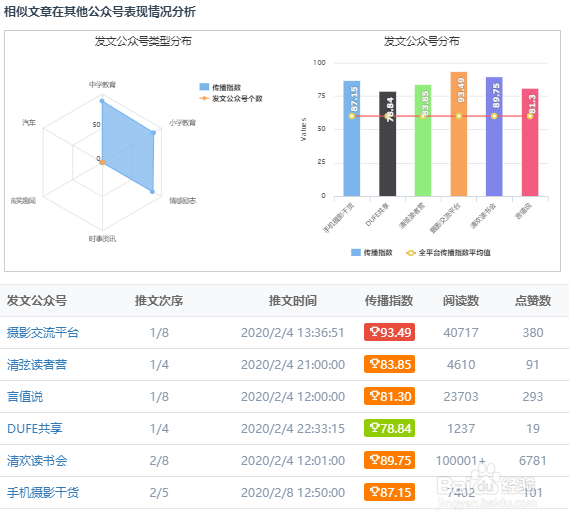Click the radar point at 小学教育 vertex

point(154,133)
